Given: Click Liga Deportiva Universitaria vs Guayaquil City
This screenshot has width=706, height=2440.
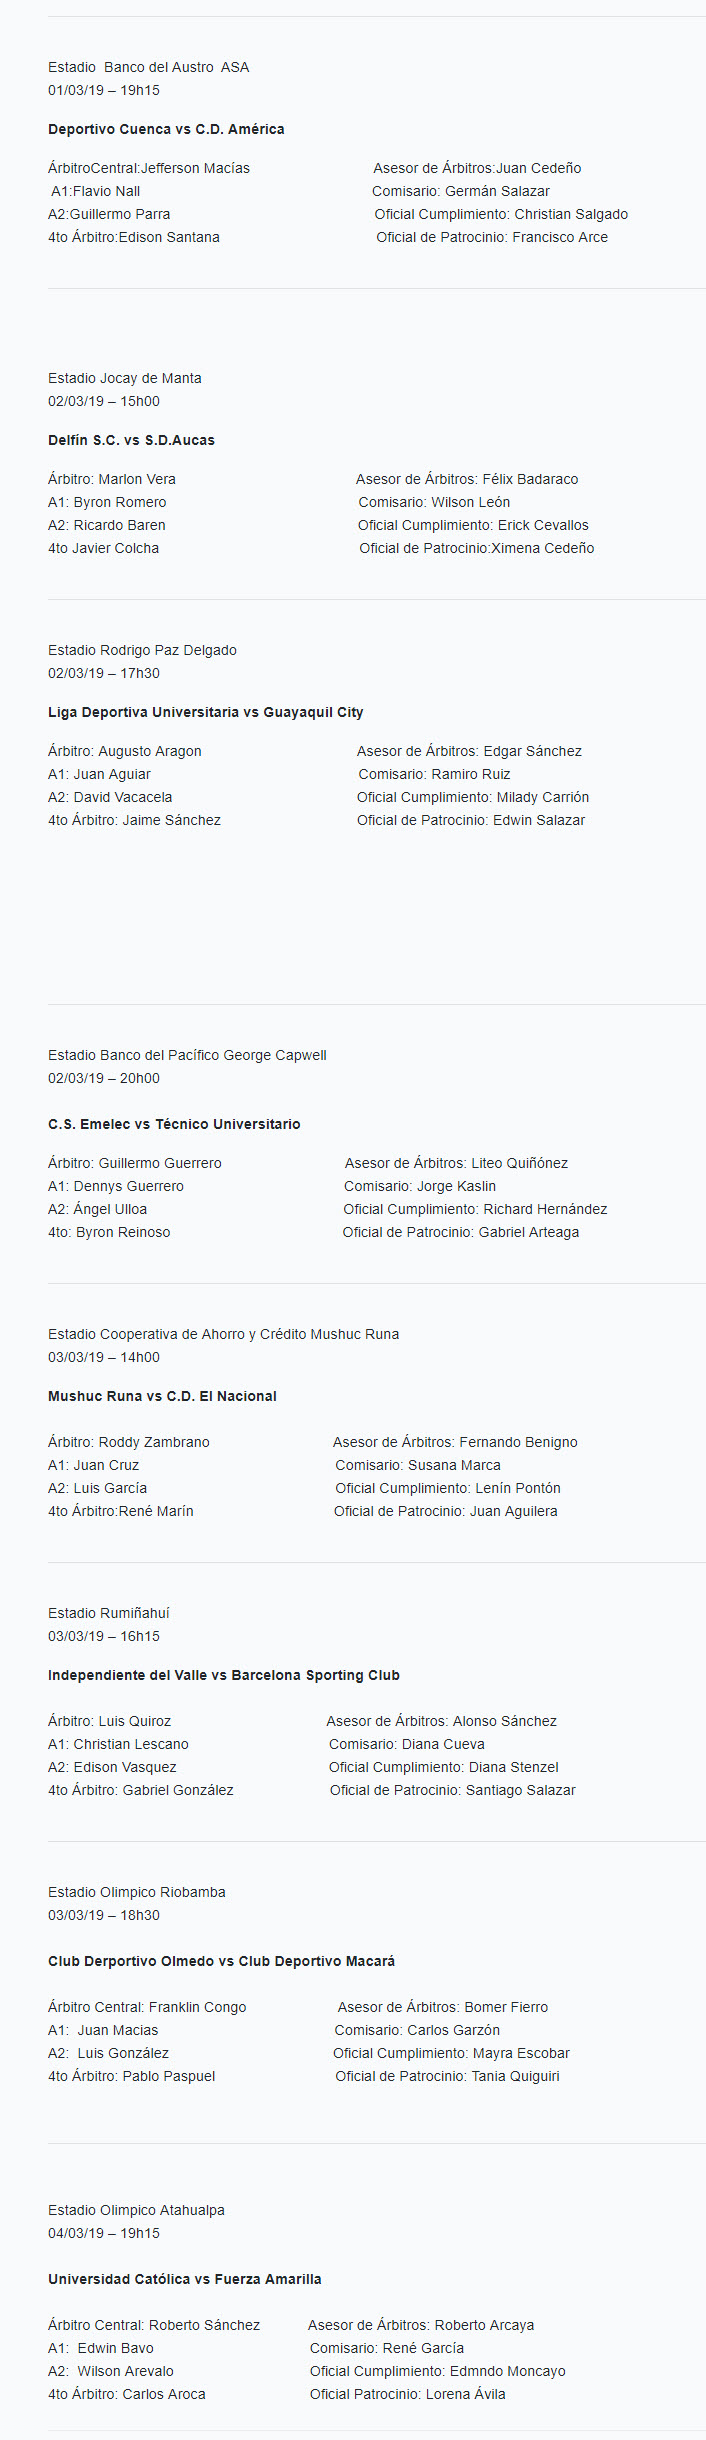Looking at the screenshot, I should coord(206,712).
